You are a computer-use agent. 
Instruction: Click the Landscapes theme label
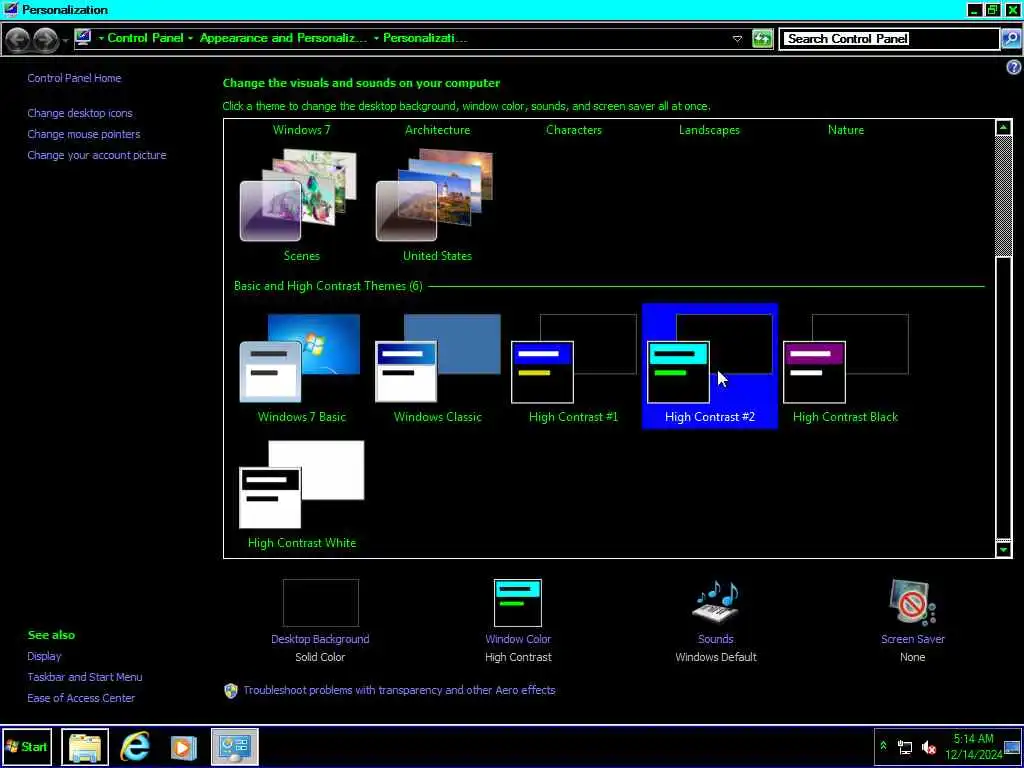click(x=709, y=129)
